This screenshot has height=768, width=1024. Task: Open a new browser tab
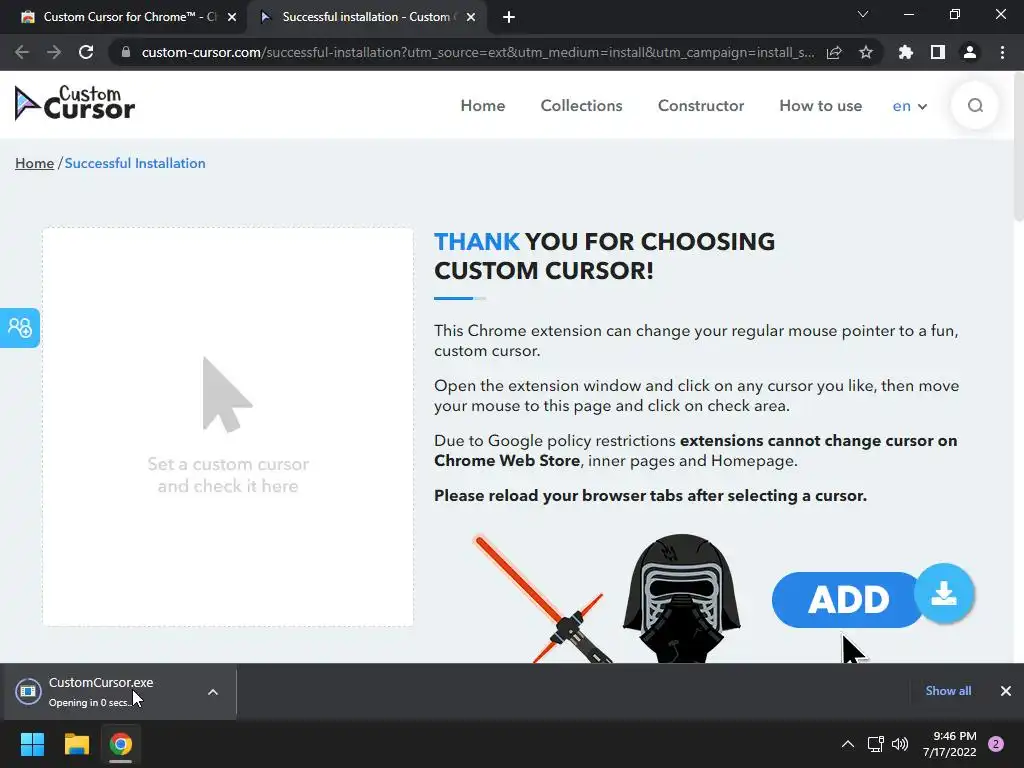pos(509,17)
